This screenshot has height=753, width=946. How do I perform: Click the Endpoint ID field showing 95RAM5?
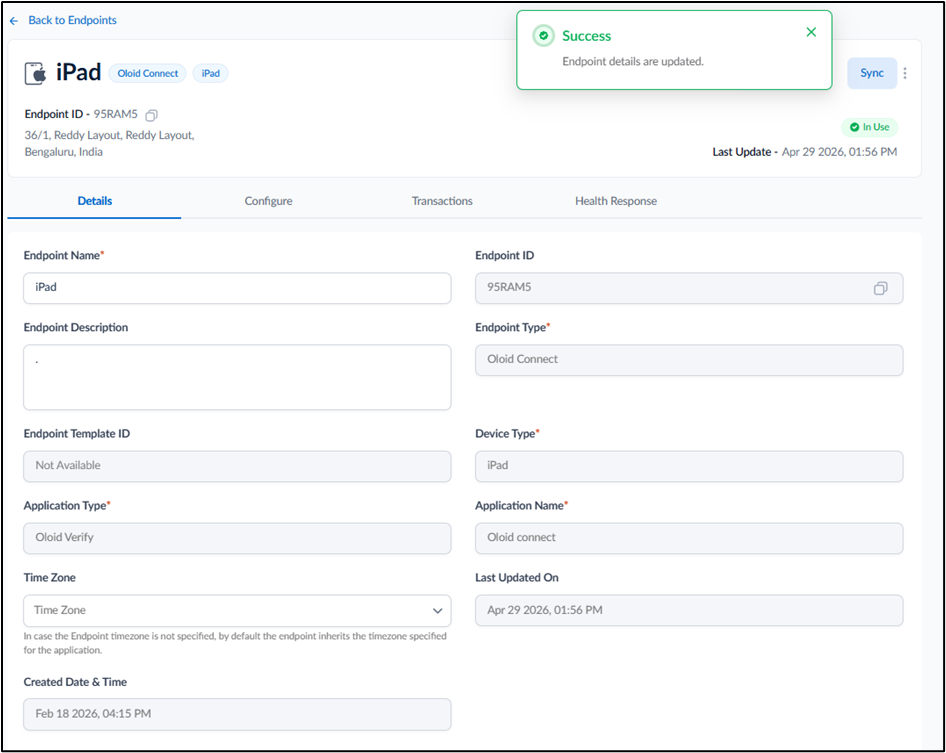689,288
